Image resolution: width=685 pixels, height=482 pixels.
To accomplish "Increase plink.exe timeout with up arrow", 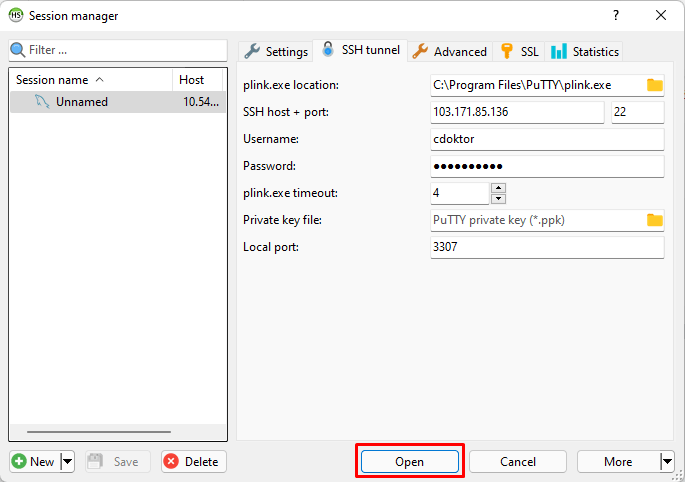I will tap(499, 188).
